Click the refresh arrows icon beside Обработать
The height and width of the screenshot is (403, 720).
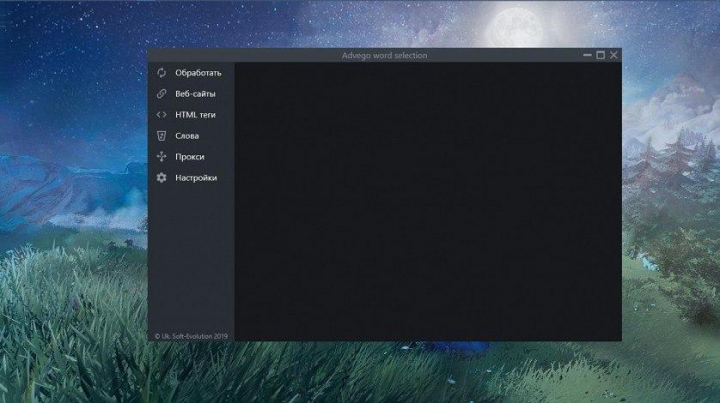pyautogui.click(x=161, y=73)
